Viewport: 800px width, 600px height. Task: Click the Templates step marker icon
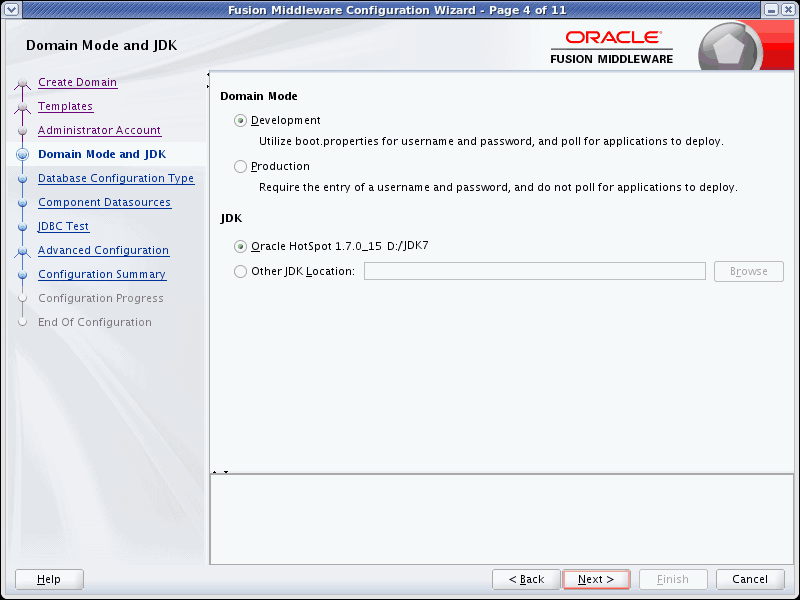click(22, 107)
